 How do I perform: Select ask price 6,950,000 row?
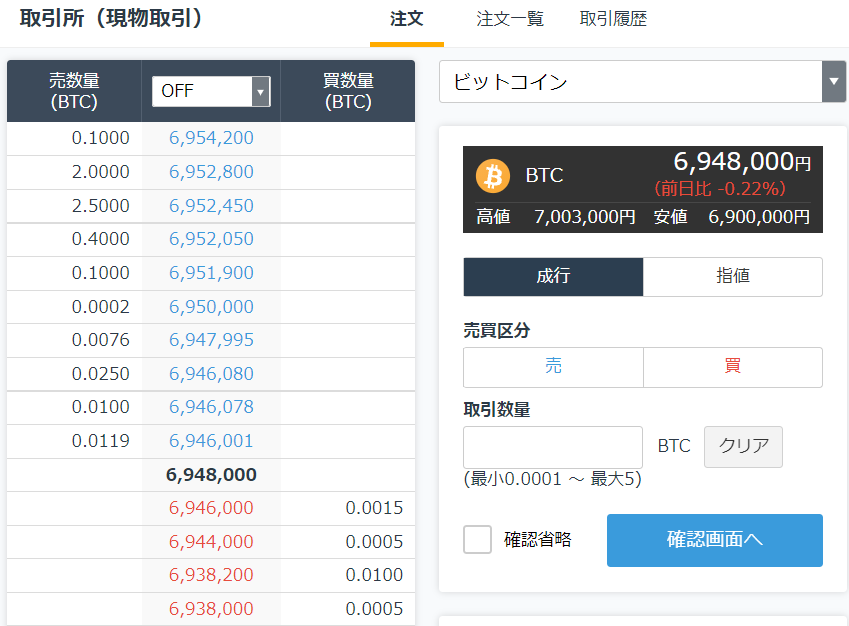pyautogui.click(x=211, y=307)
